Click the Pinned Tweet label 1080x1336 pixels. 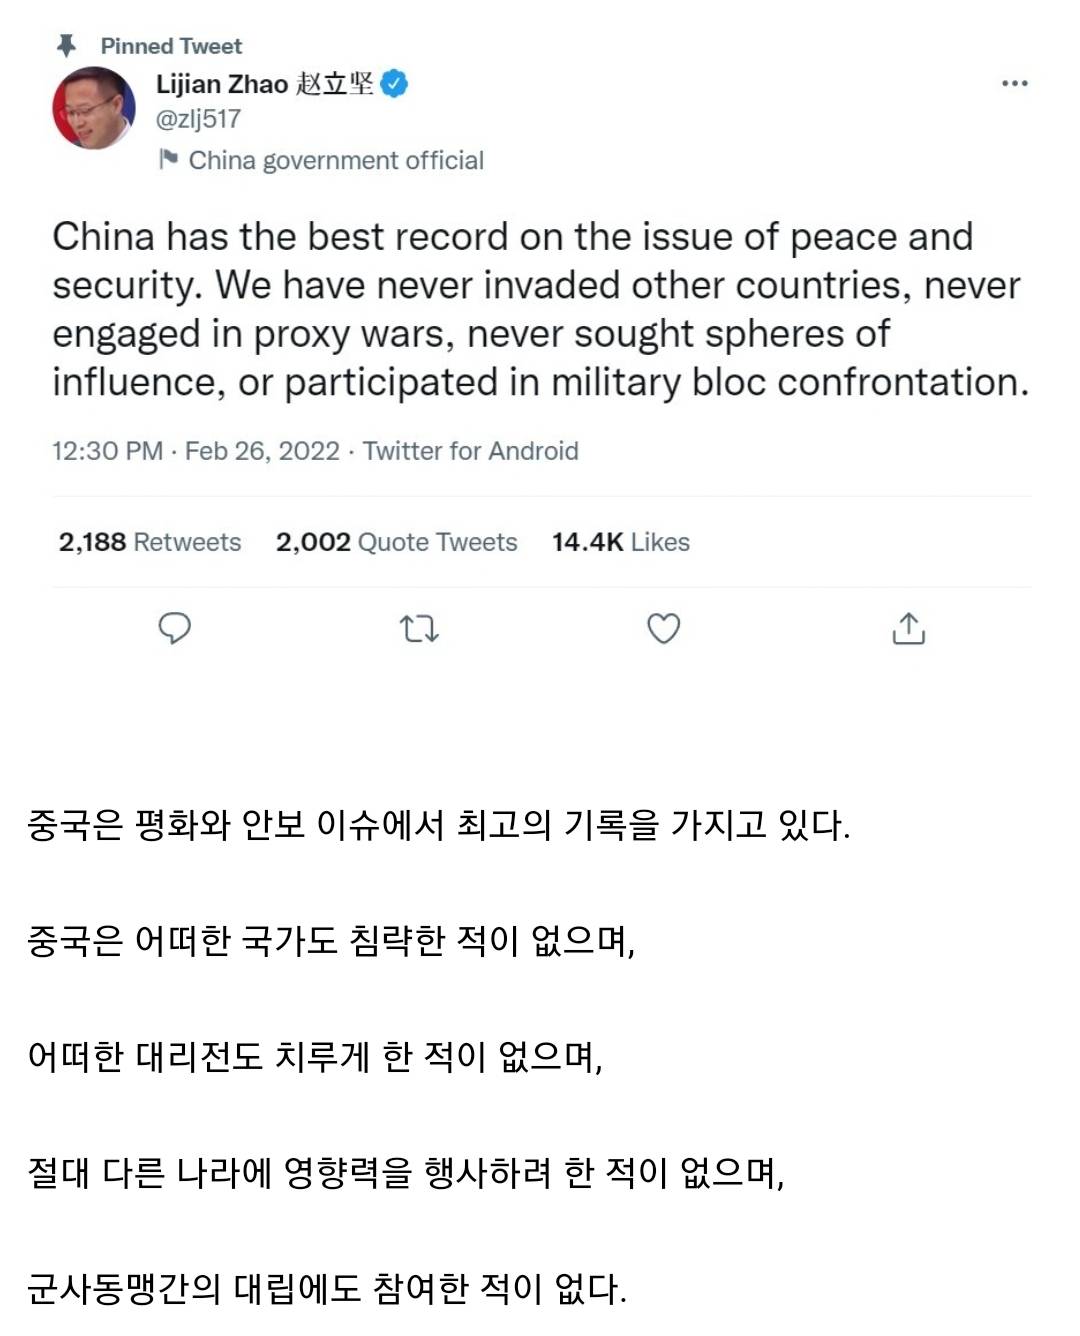pos(171,46)
